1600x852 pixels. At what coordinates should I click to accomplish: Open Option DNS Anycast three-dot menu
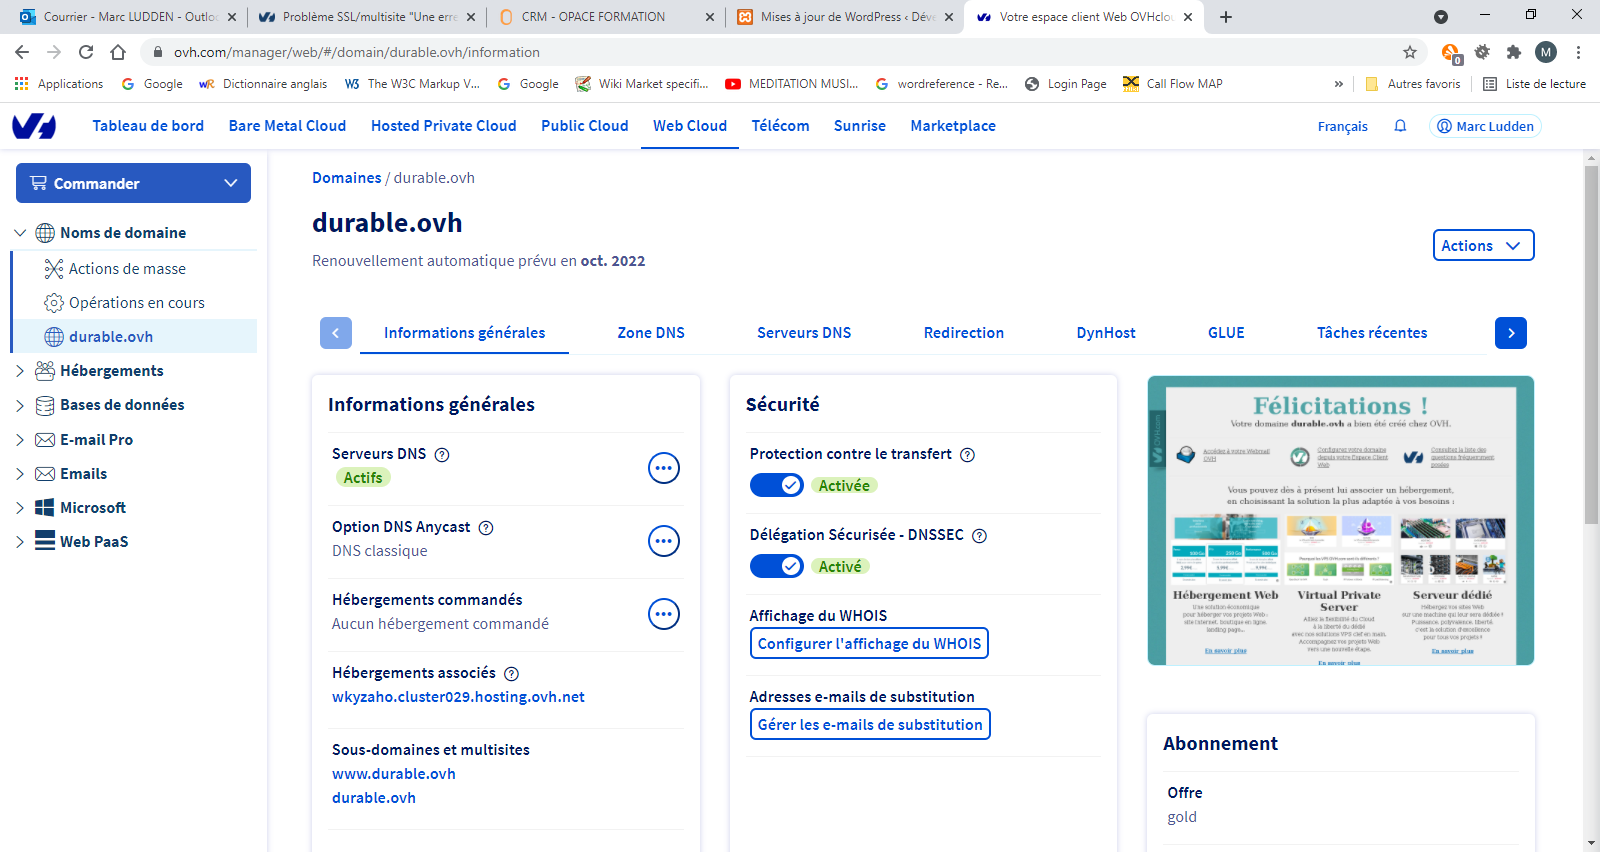pos(663,541)
